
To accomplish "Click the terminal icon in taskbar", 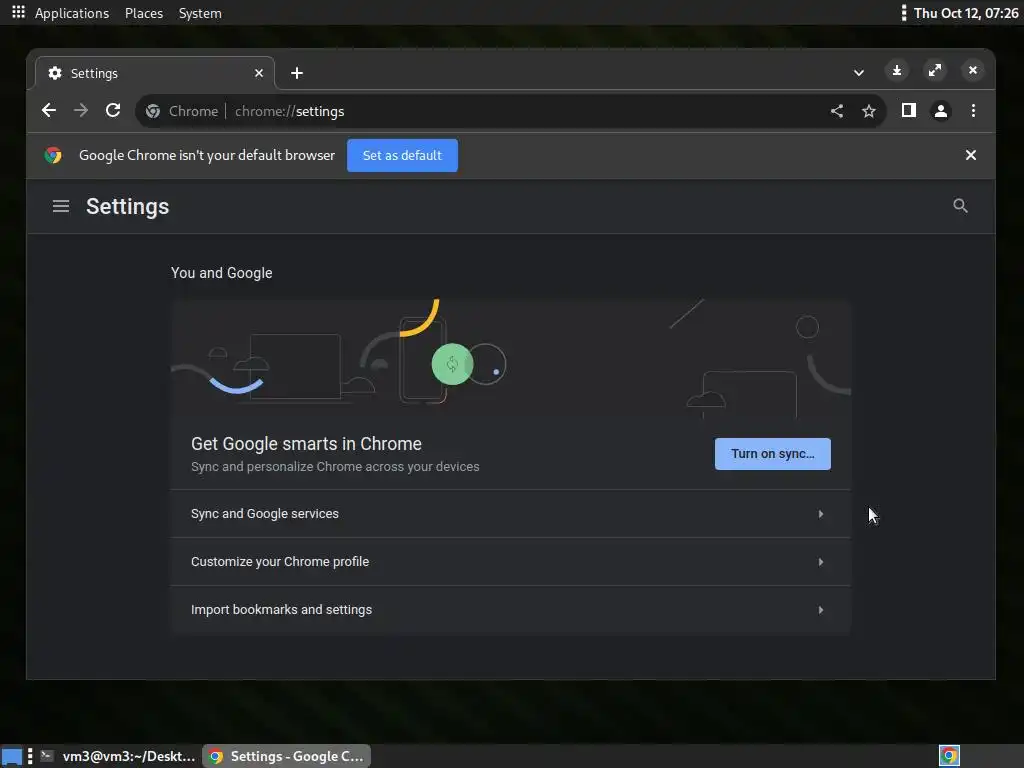I will pos(46,756).
